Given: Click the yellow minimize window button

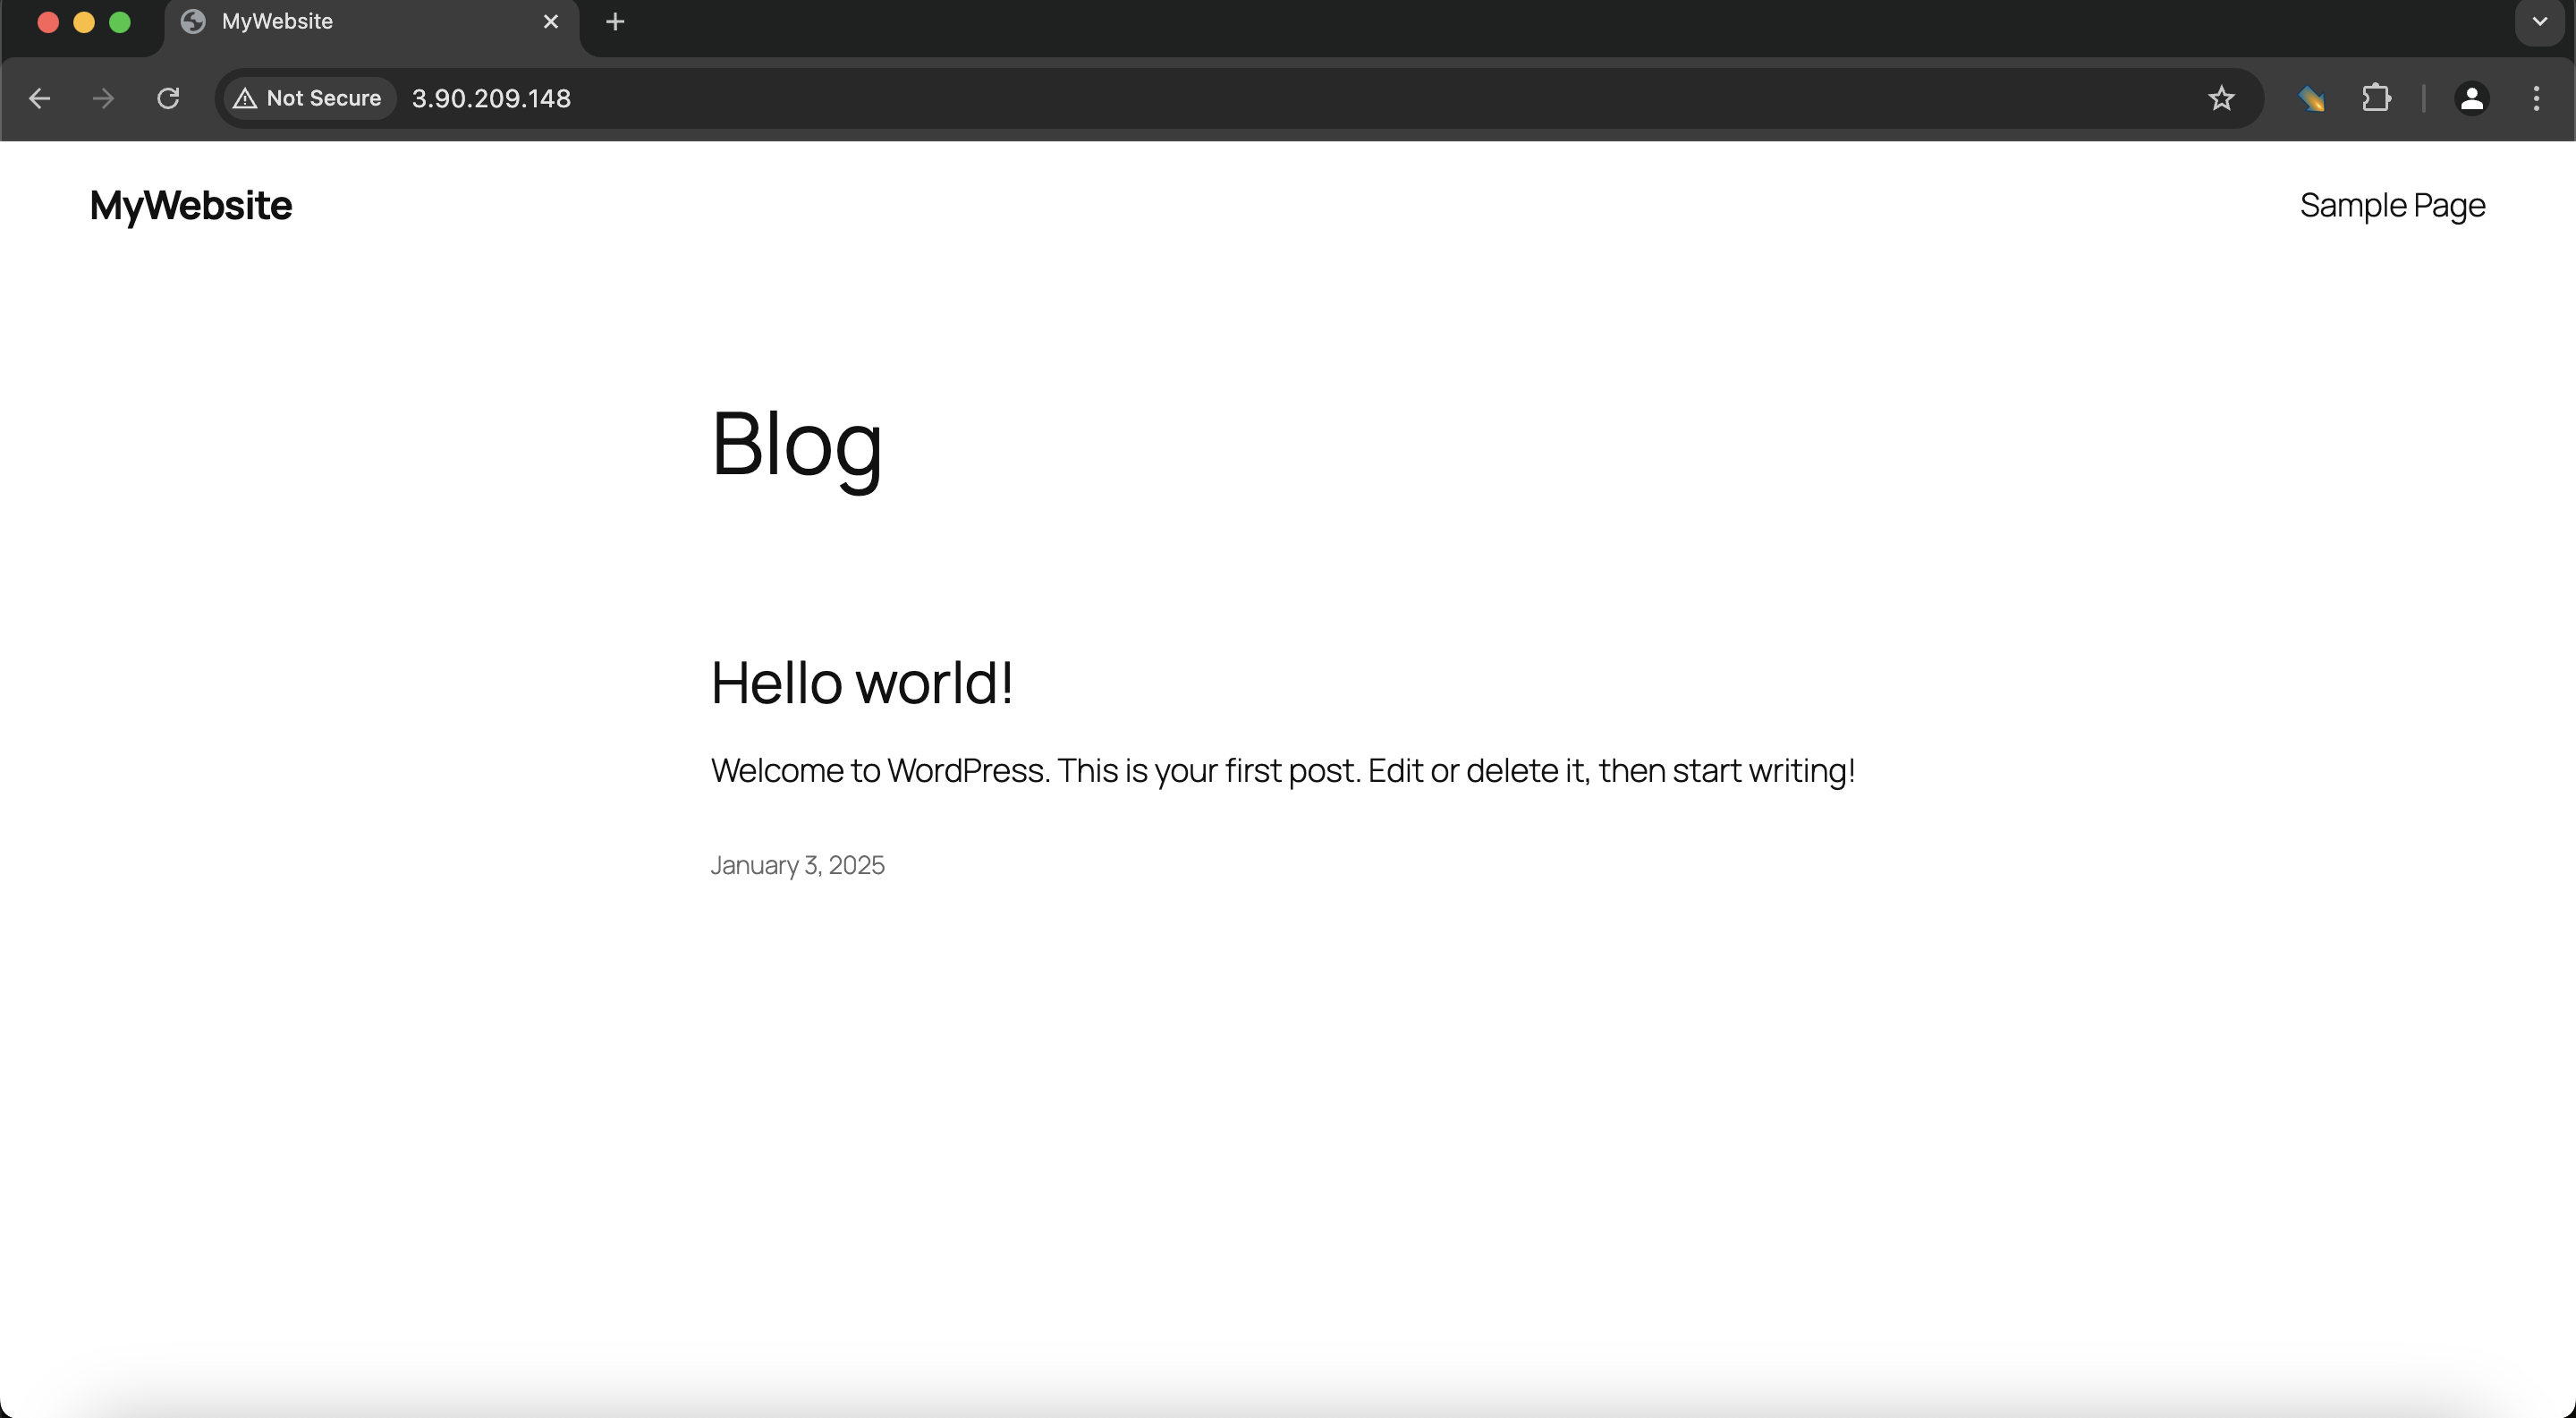Looking at the screenshot, I should [x=84, y=22].
